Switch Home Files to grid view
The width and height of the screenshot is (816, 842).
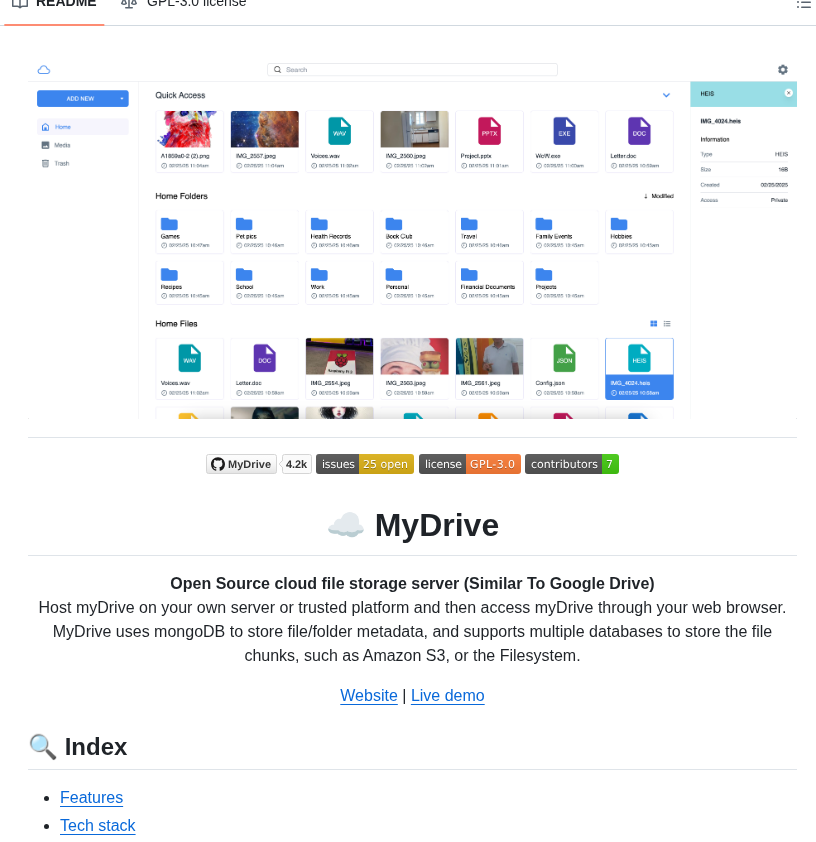click(x=654, y=323)
